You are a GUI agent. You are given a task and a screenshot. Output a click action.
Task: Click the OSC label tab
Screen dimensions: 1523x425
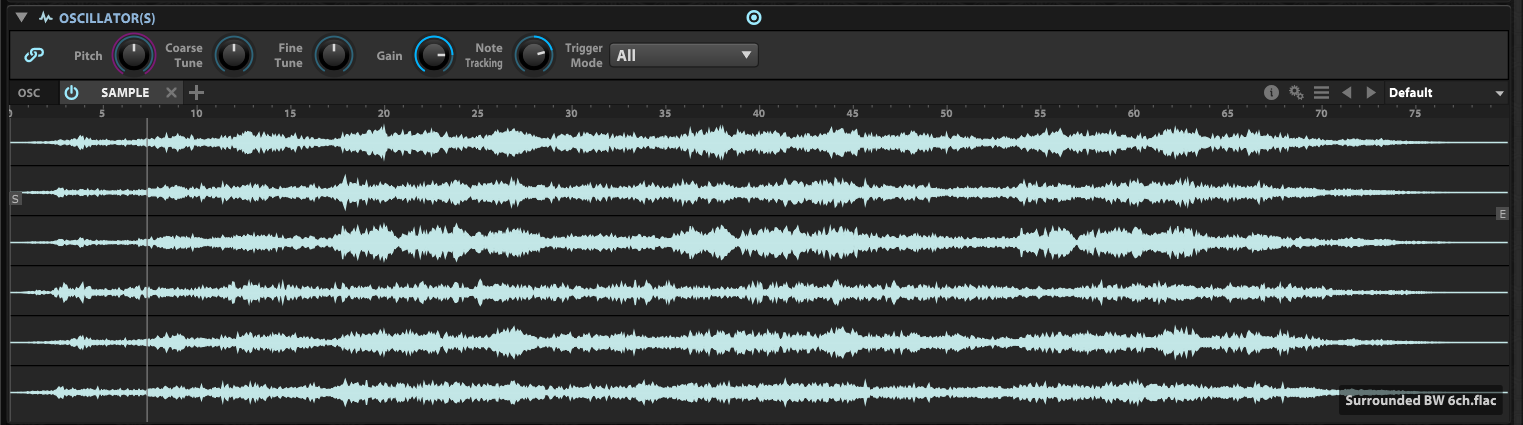29,93
